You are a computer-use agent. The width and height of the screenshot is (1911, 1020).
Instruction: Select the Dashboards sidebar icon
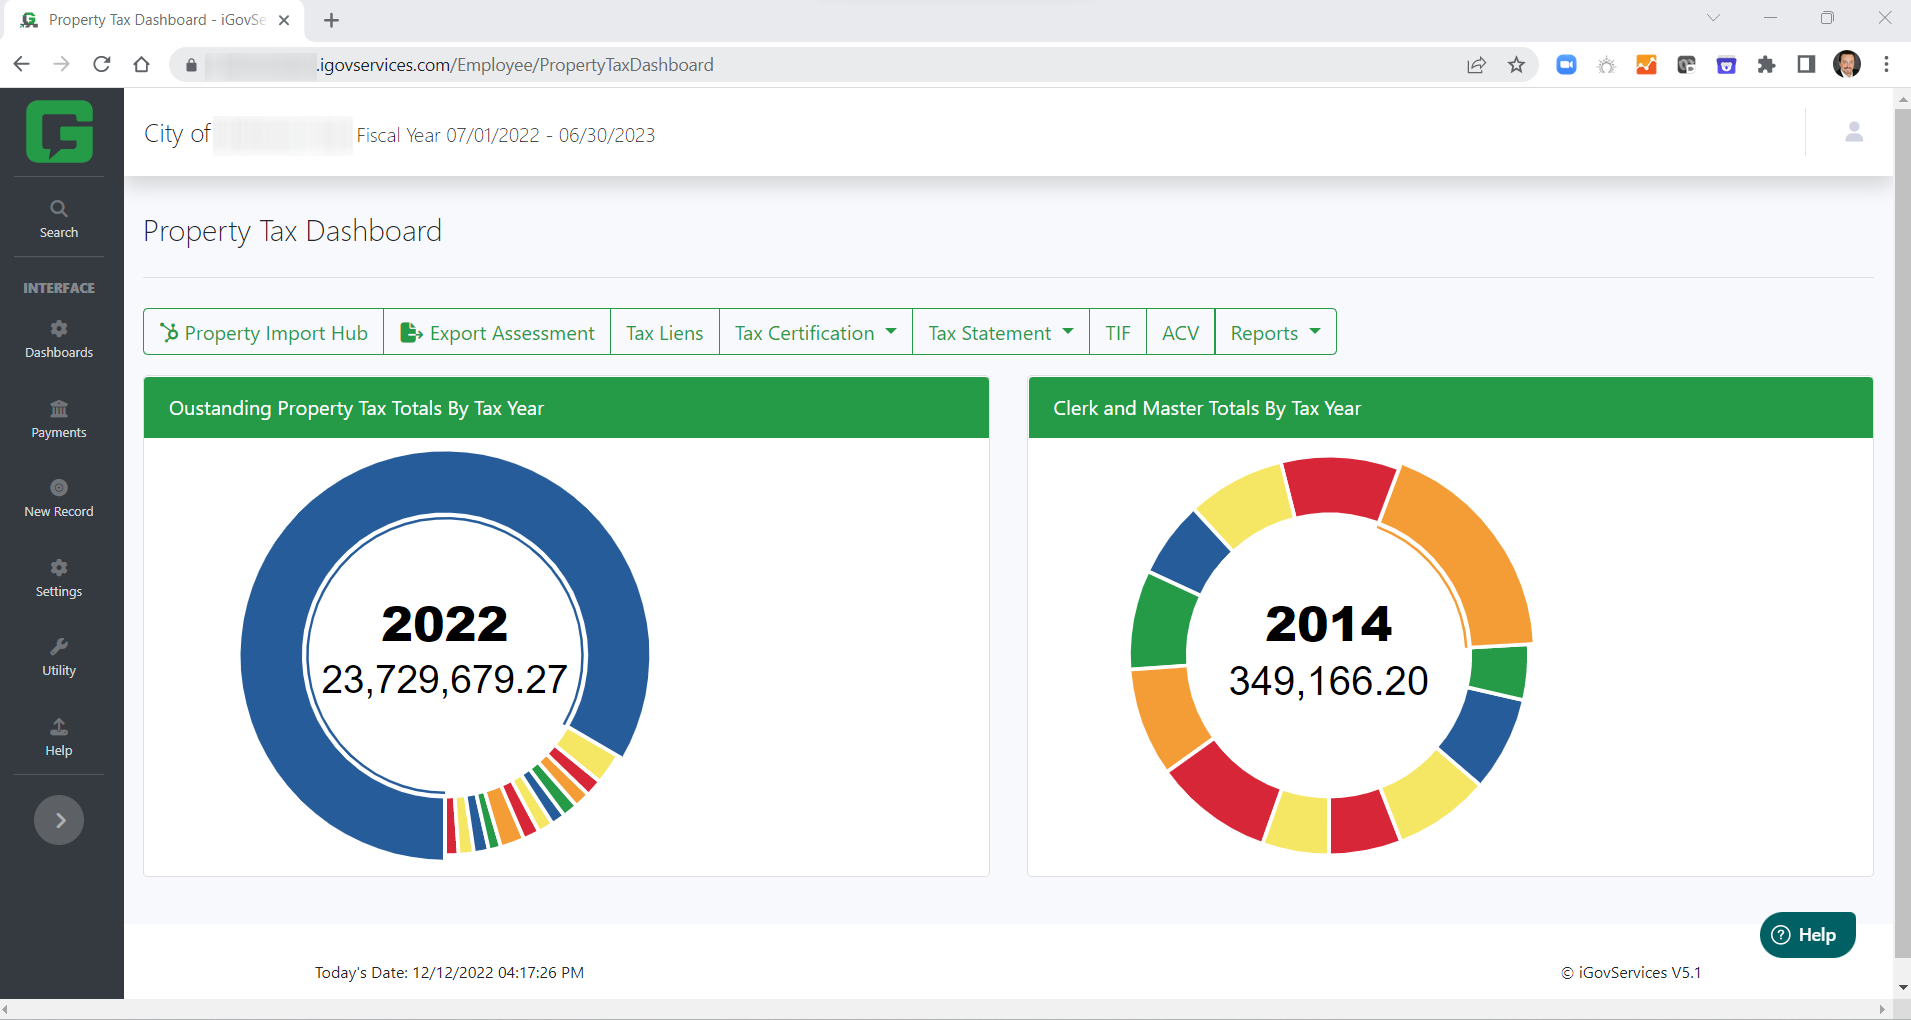click(58, 338)
